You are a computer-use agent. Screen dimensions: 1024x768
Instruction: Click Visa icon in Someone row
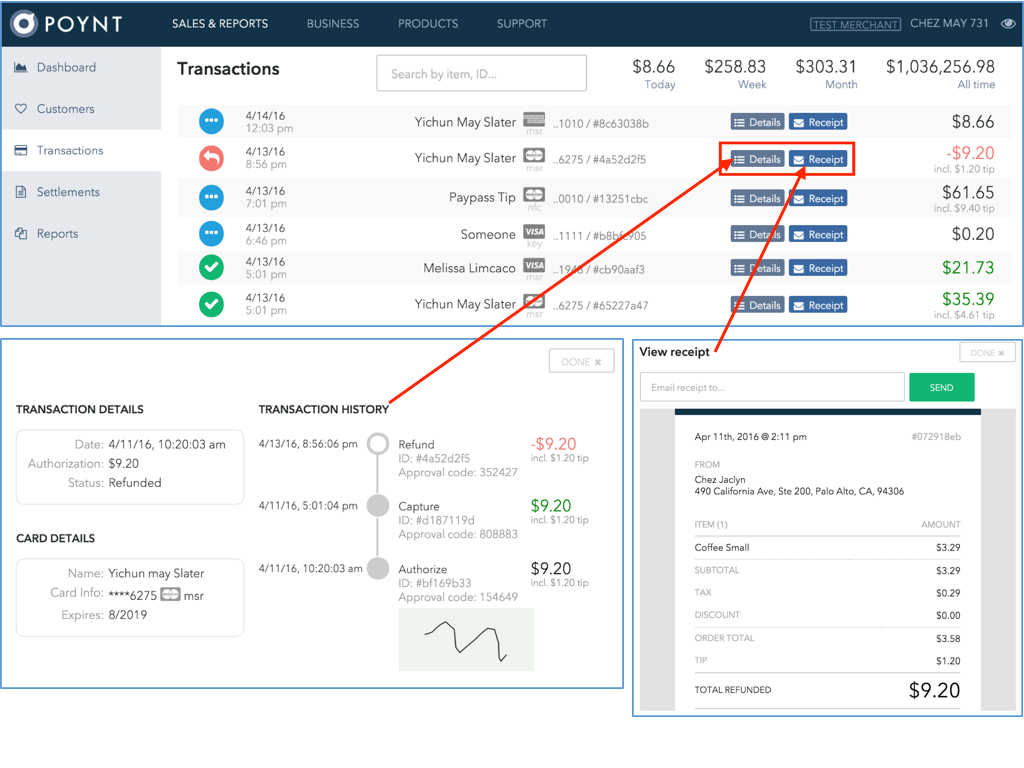(534, 231)
